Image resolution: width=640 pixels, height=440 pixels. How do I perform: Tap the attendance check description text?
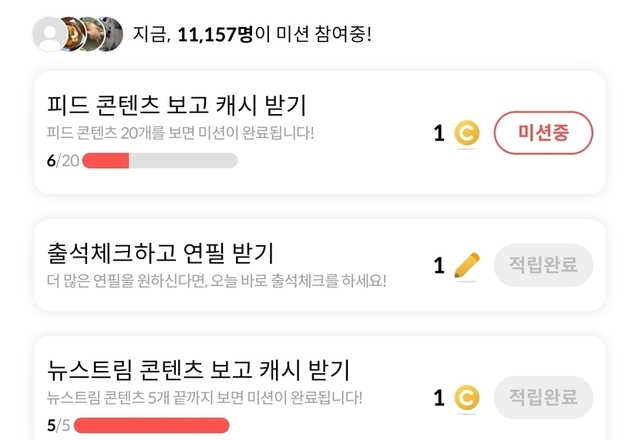tap(216, 280)
